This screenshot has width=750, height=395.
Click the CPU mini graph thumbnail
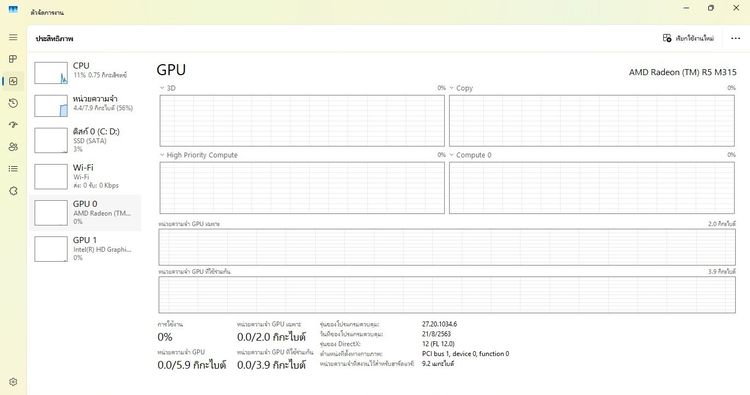point(51,73)
